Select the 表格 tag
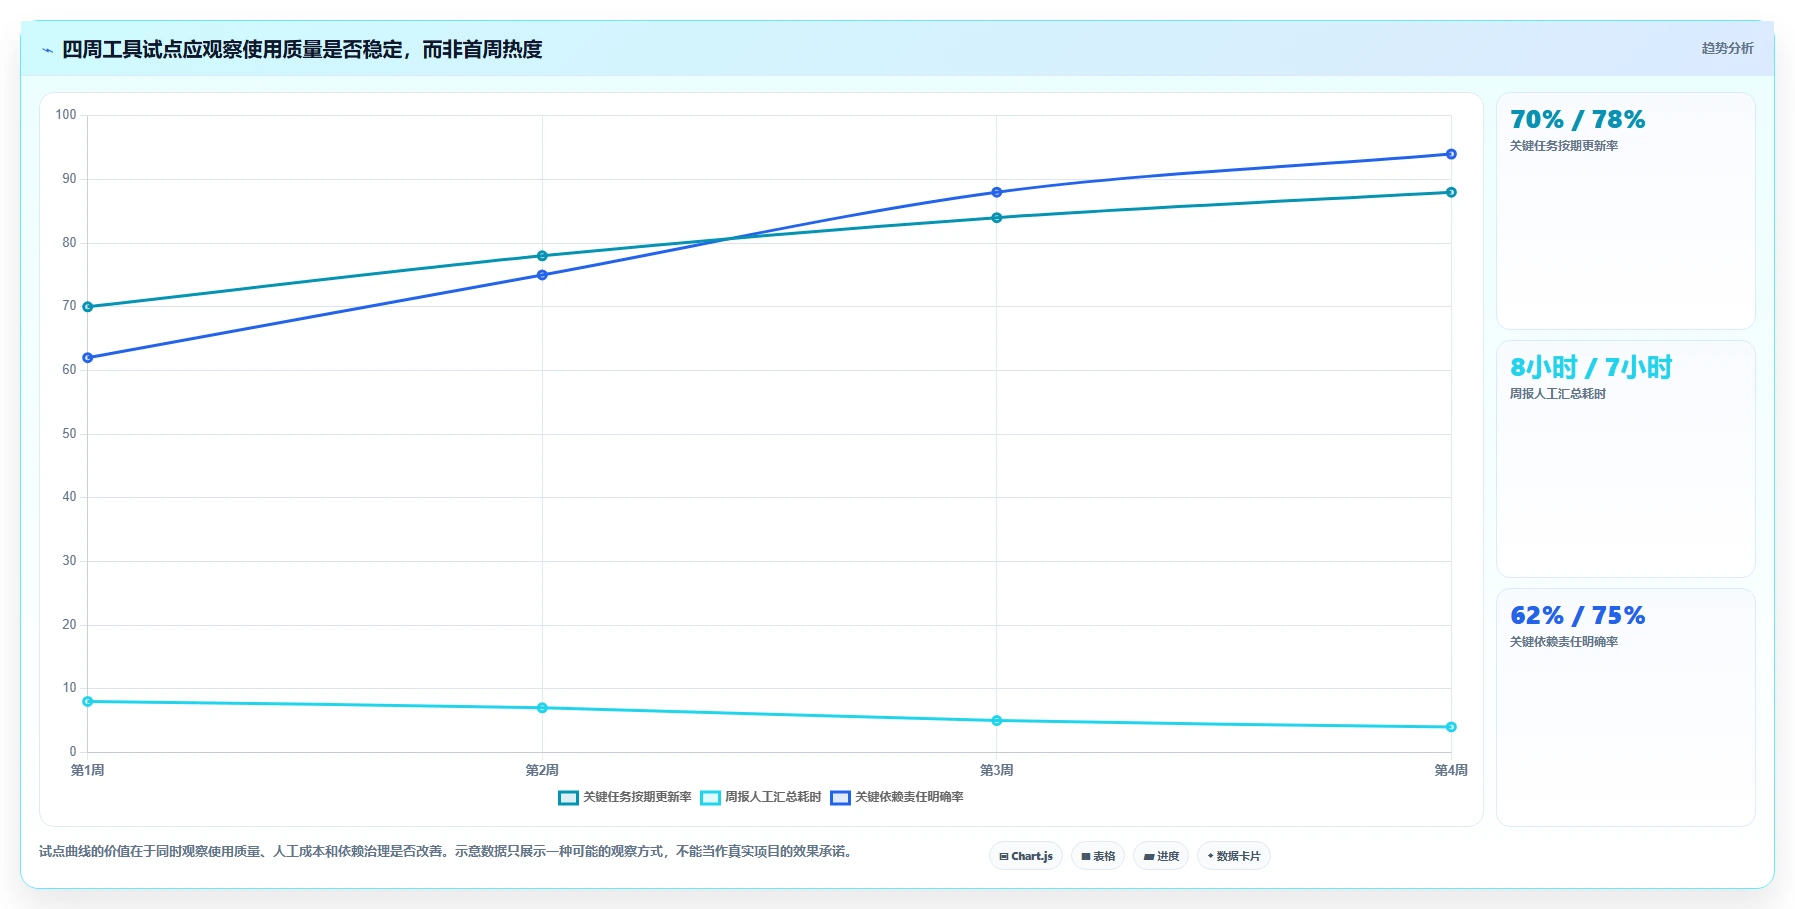This screenshot has width=1795, height=909. [x=1098, y=856]
